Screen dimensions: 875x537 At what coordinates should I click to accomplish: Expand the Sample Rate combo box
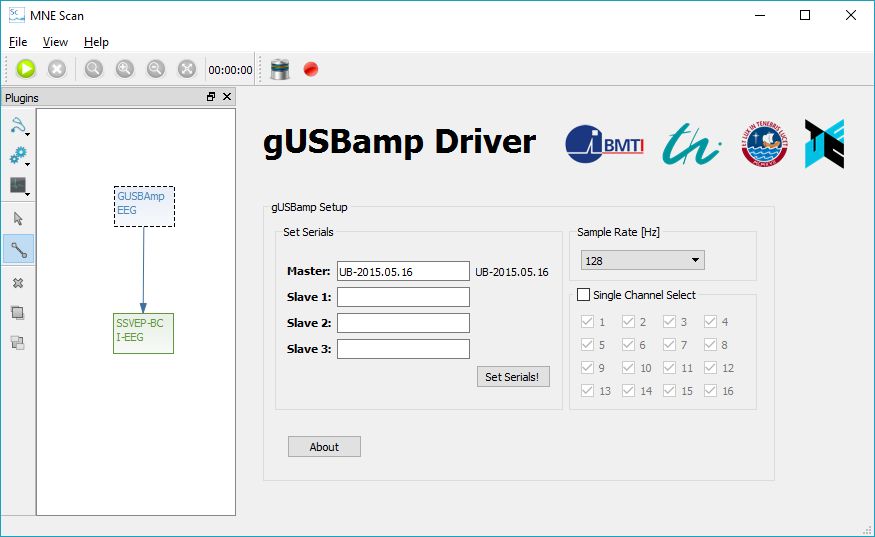pos(642,261)
